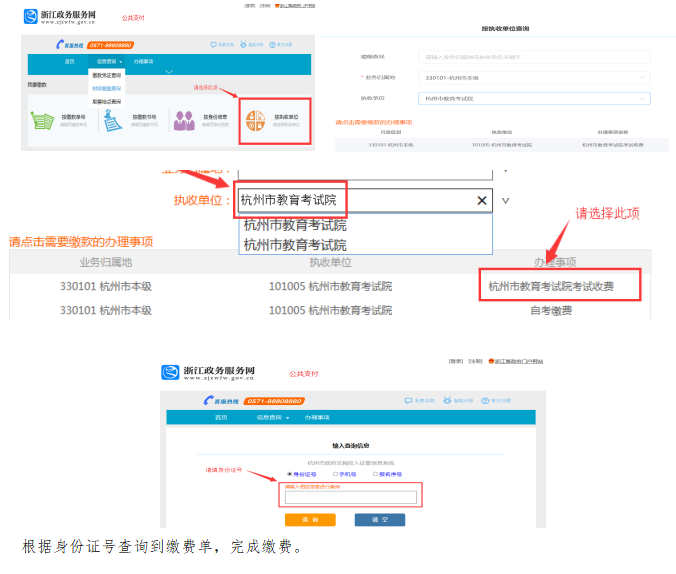The height and width of the screenshot is (574, 676).
Task: Click 登录 link in the top screenshot header
Action: point(250,6)
